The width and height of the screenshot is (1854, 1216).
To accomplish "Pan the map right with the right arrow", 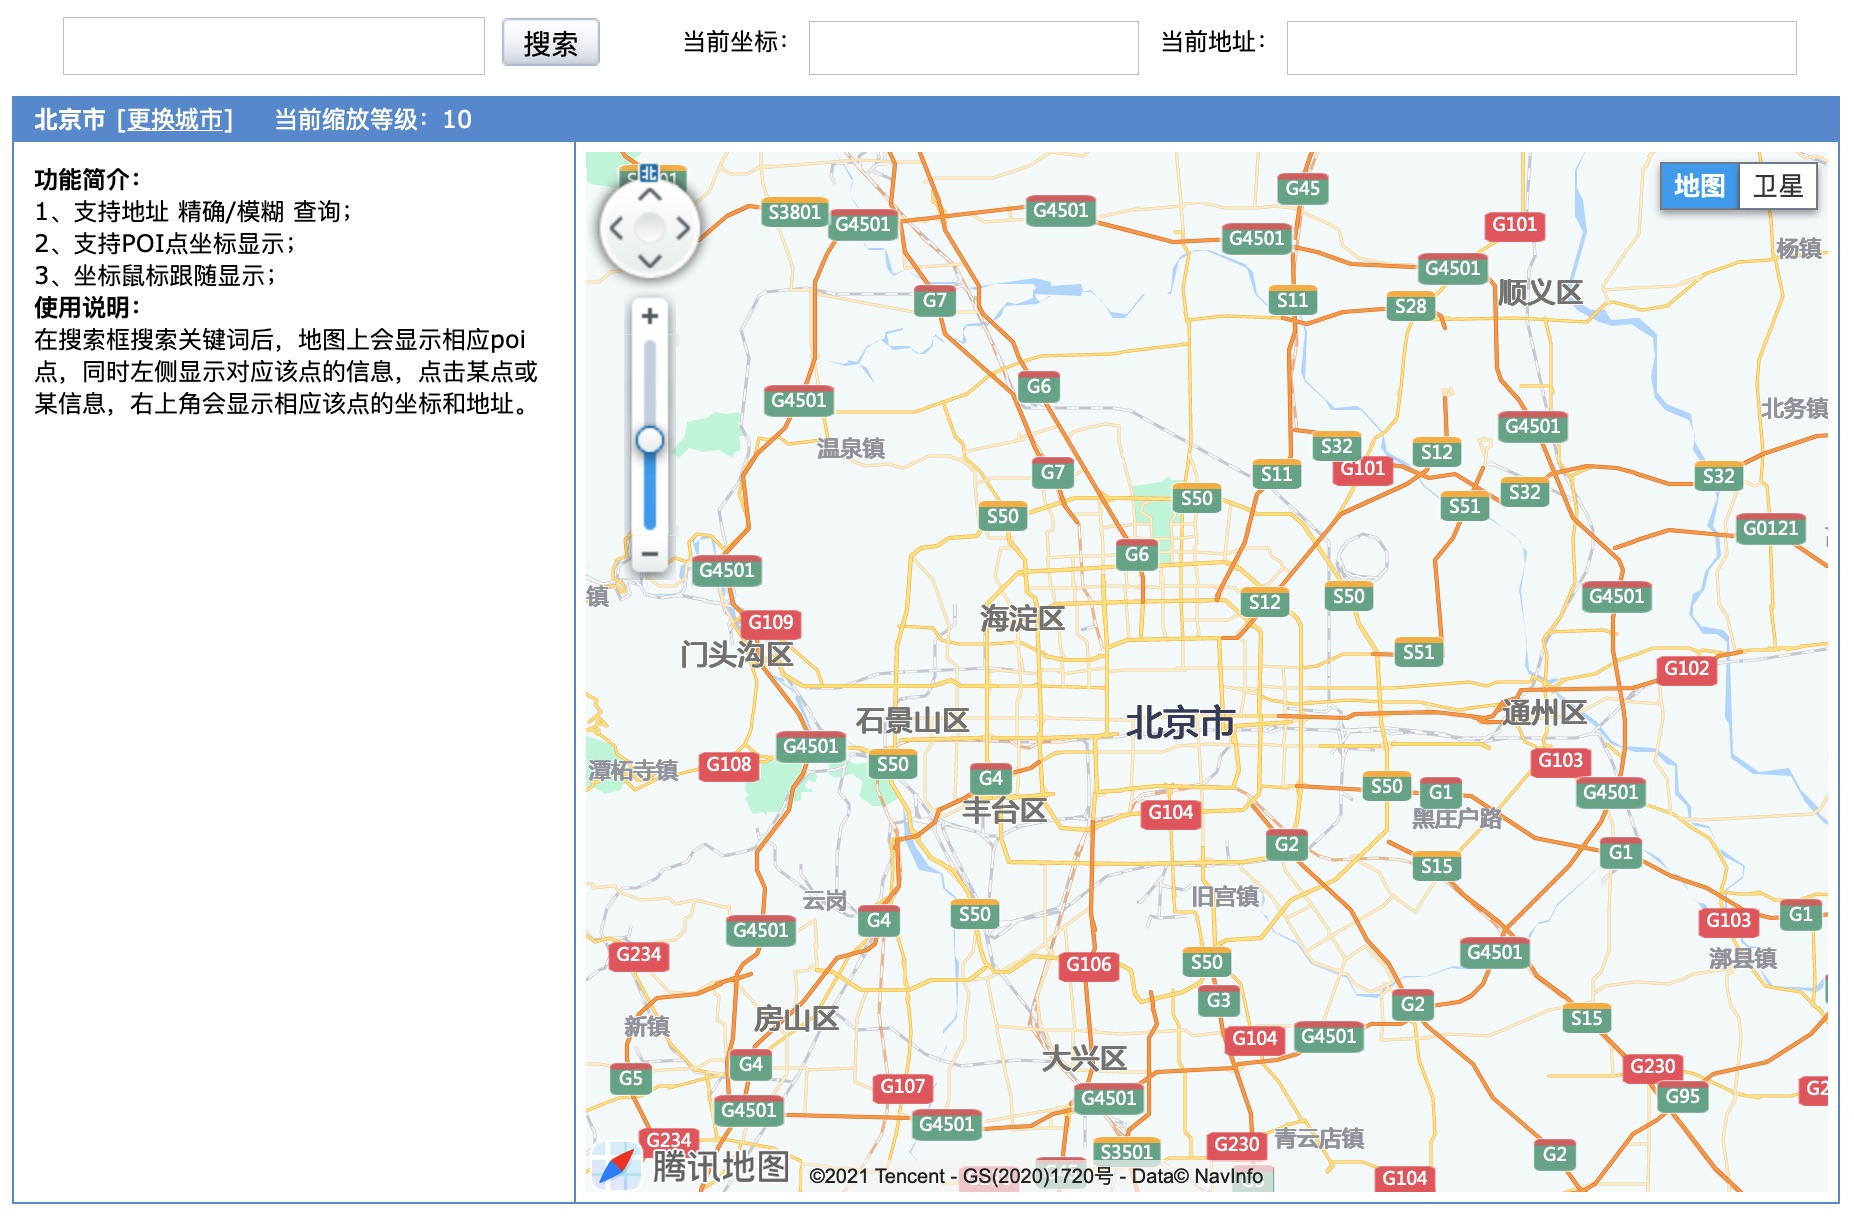I will point(682,228).
